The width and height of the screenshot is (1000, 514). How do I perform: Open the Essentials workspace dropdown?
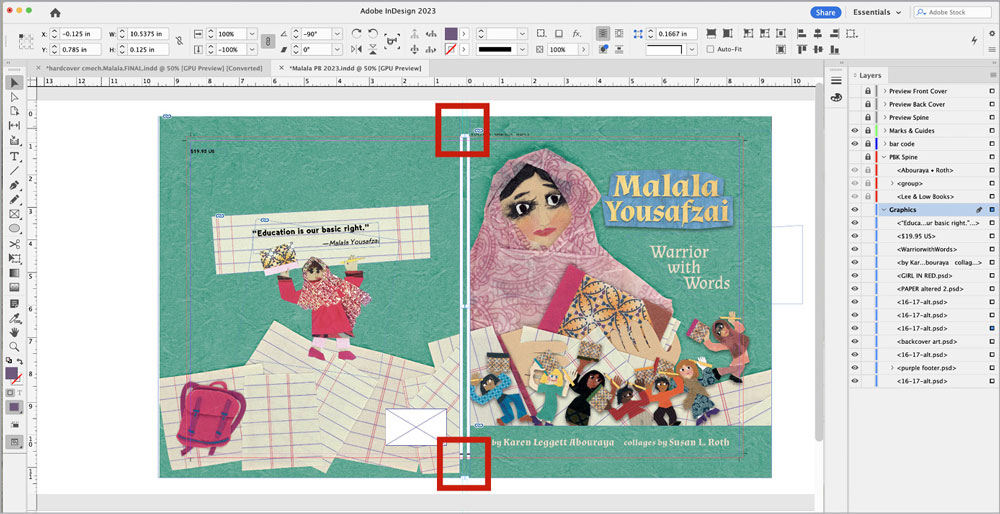pos(878,12)
